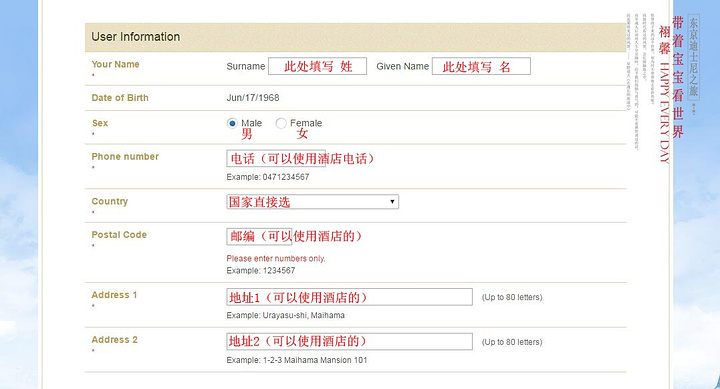The image size is (720, 389).
Task: Click the Address 2 input field
Action: tap(349, 341)
